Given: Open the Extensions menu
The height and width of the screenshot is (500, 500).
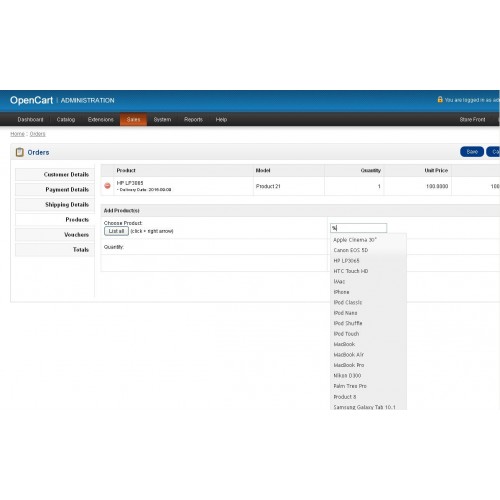Looking at the screenshot, I should point(101,120).
